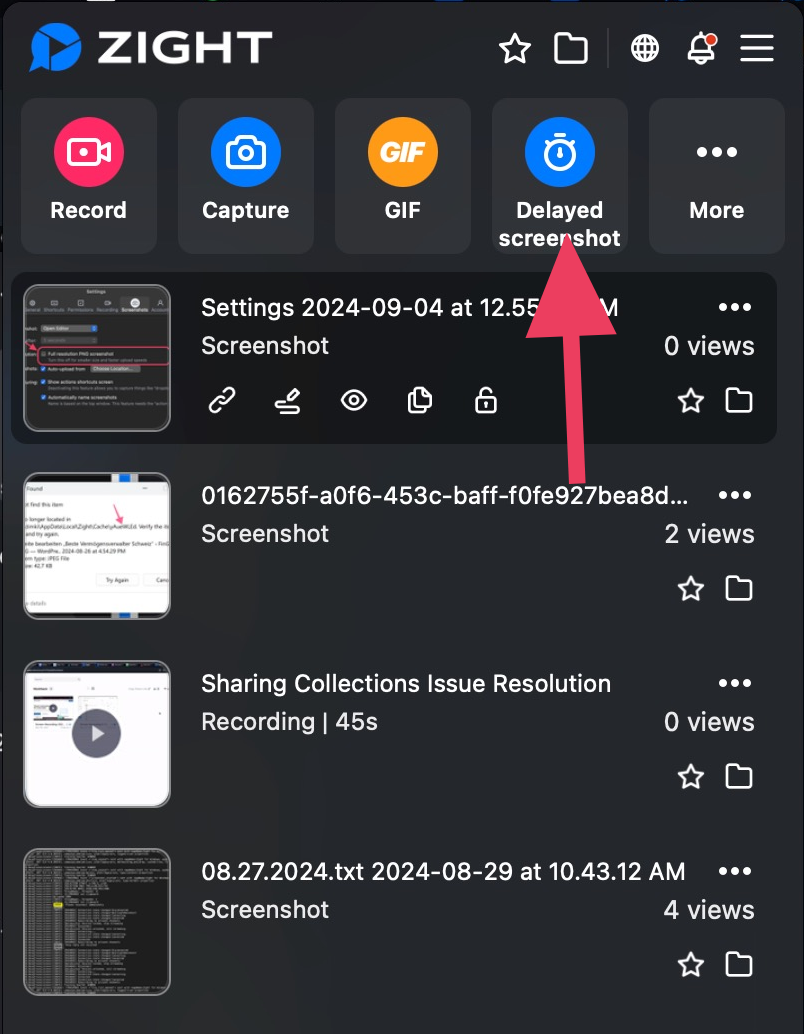Viewport: 804px width, 1034px height.
Task: Select Sharing Collections Issue Resolution title
Action: (406, 684)
